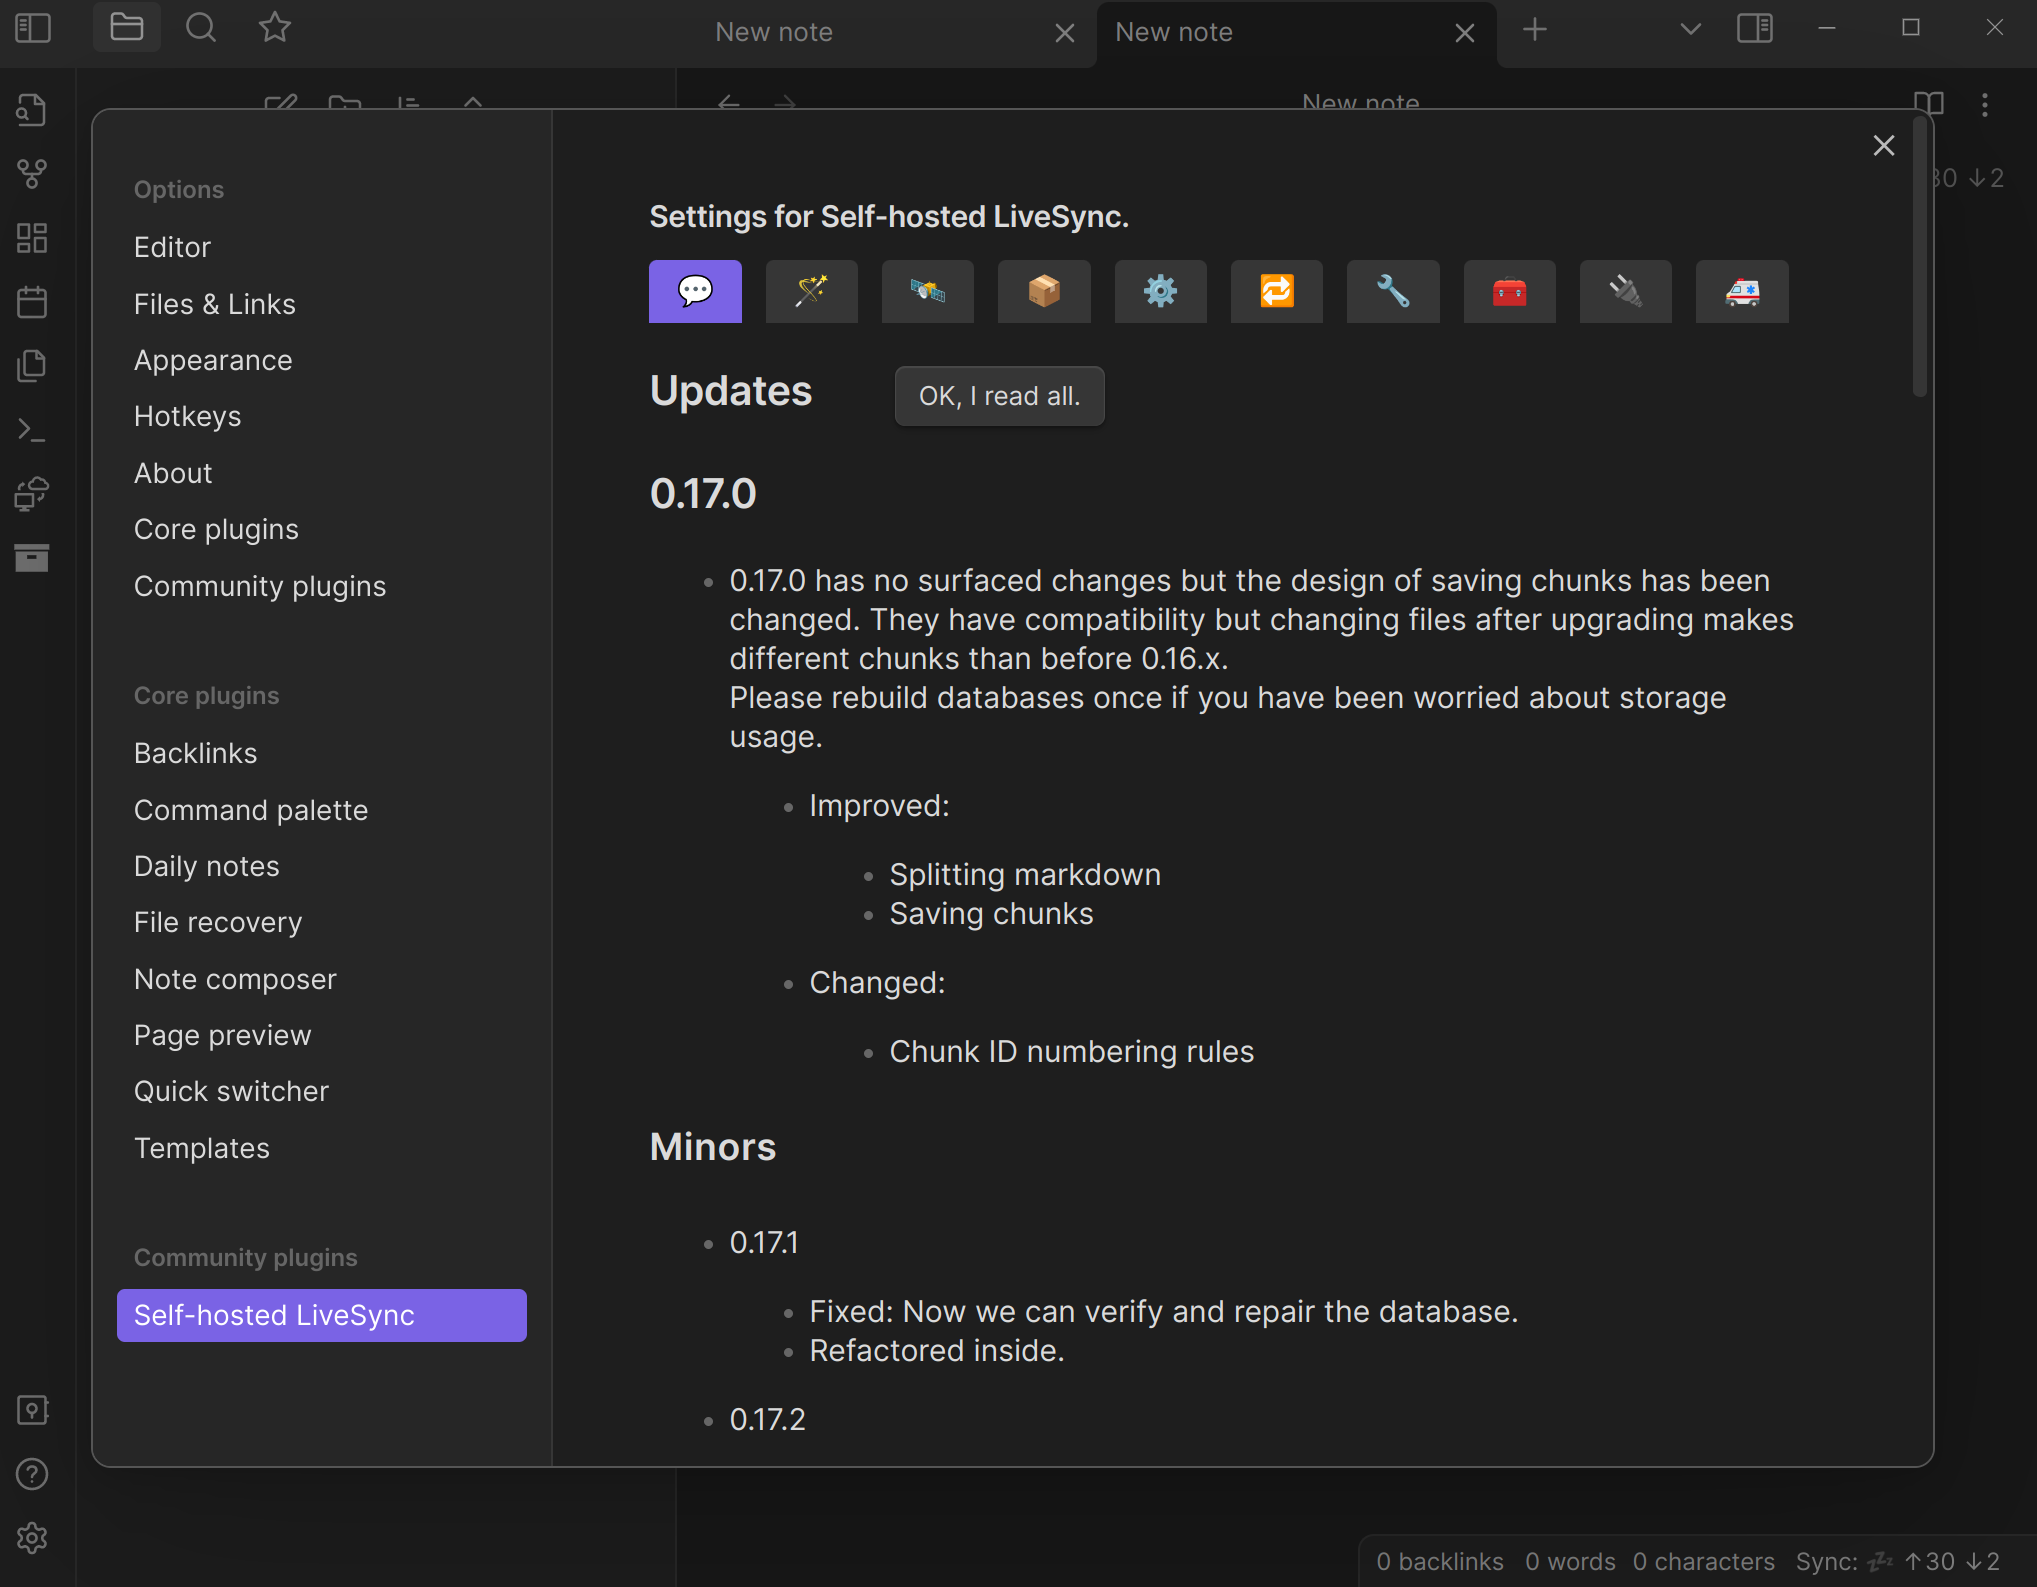Close the settings dialog
2037x1587 pixels.
tap(1884, 146)
